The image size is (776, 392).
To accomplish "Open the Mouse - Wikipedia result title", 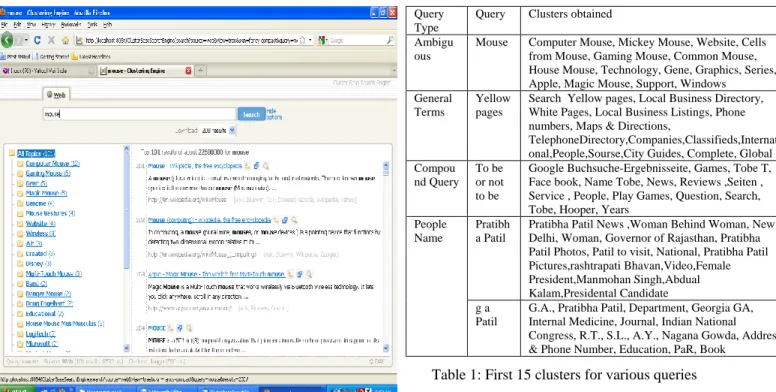I will point(195,166).
